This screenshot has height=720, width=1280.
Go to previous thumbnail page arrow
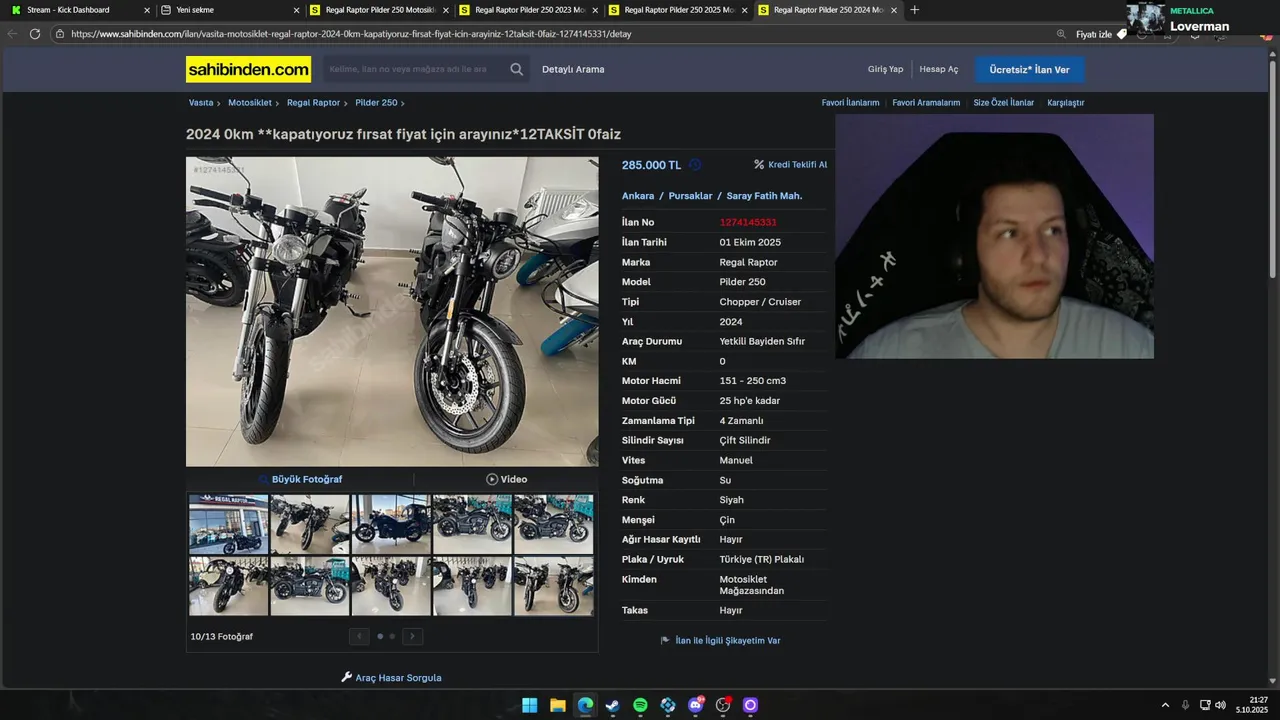[359, 636]
